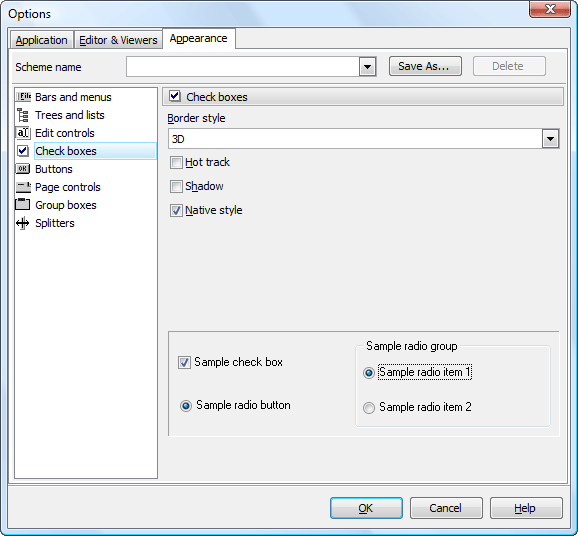Select the Buttons OK icon

coord(23,169)
